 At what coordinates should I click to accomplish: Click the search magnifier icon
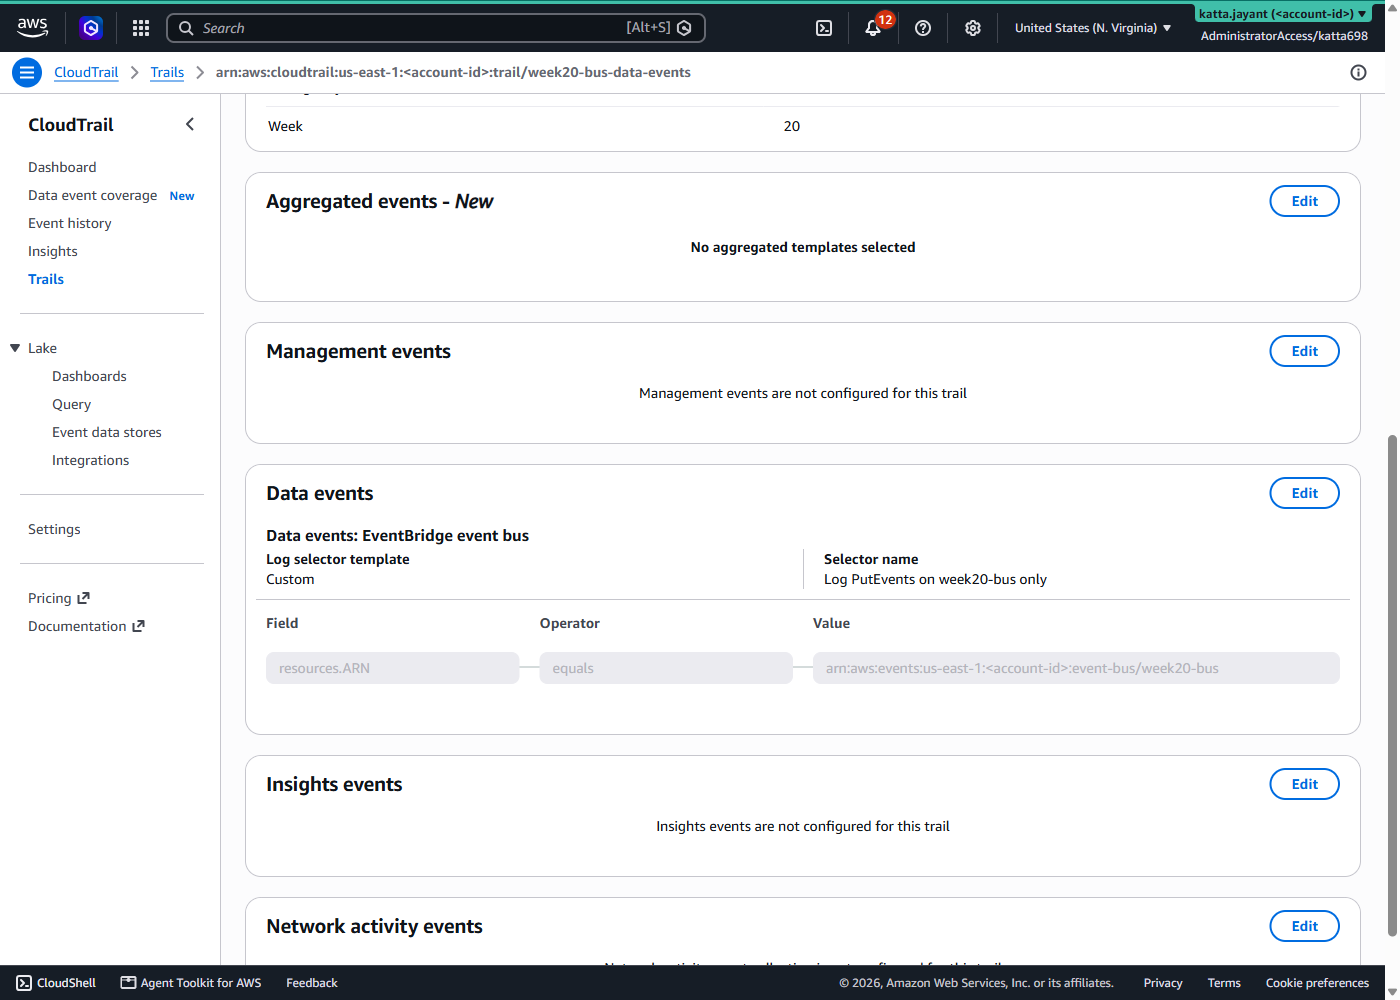point(186,28)
